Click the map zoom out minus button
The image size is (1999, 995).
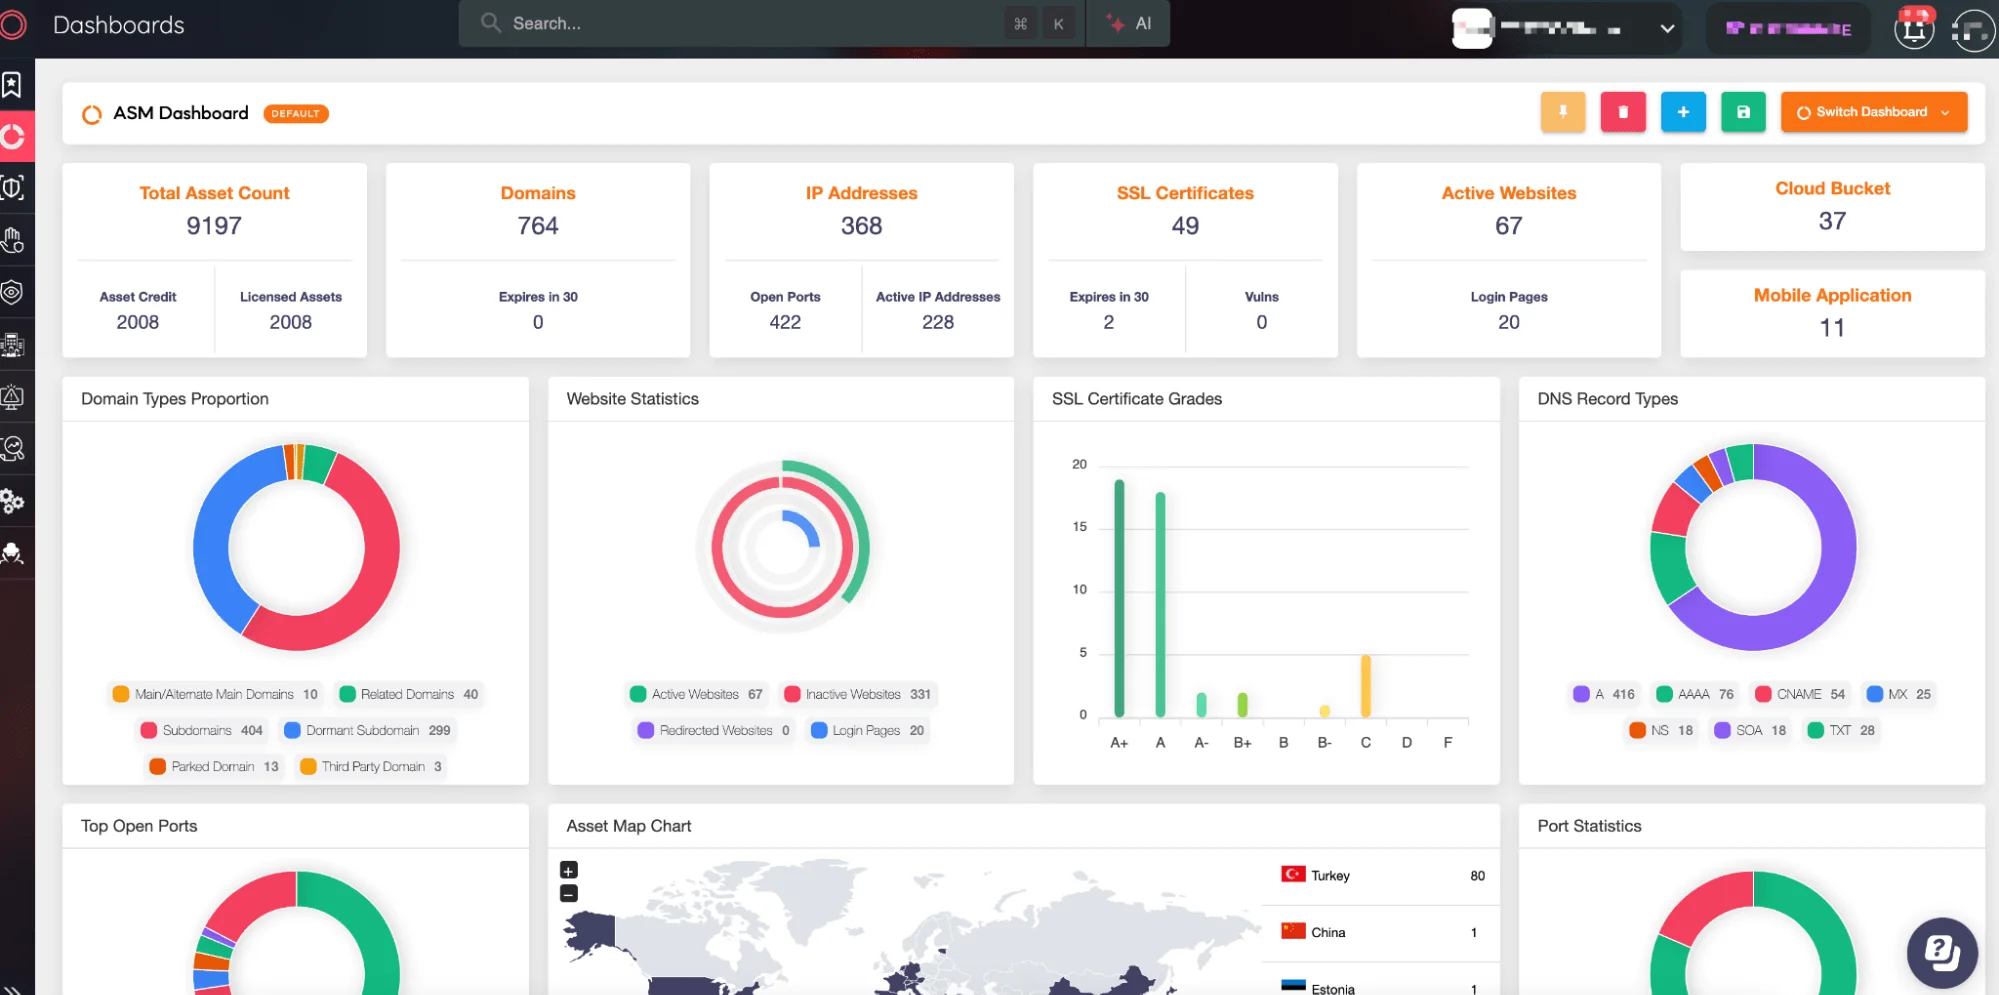pyautogui.click(x=569, y=893)
